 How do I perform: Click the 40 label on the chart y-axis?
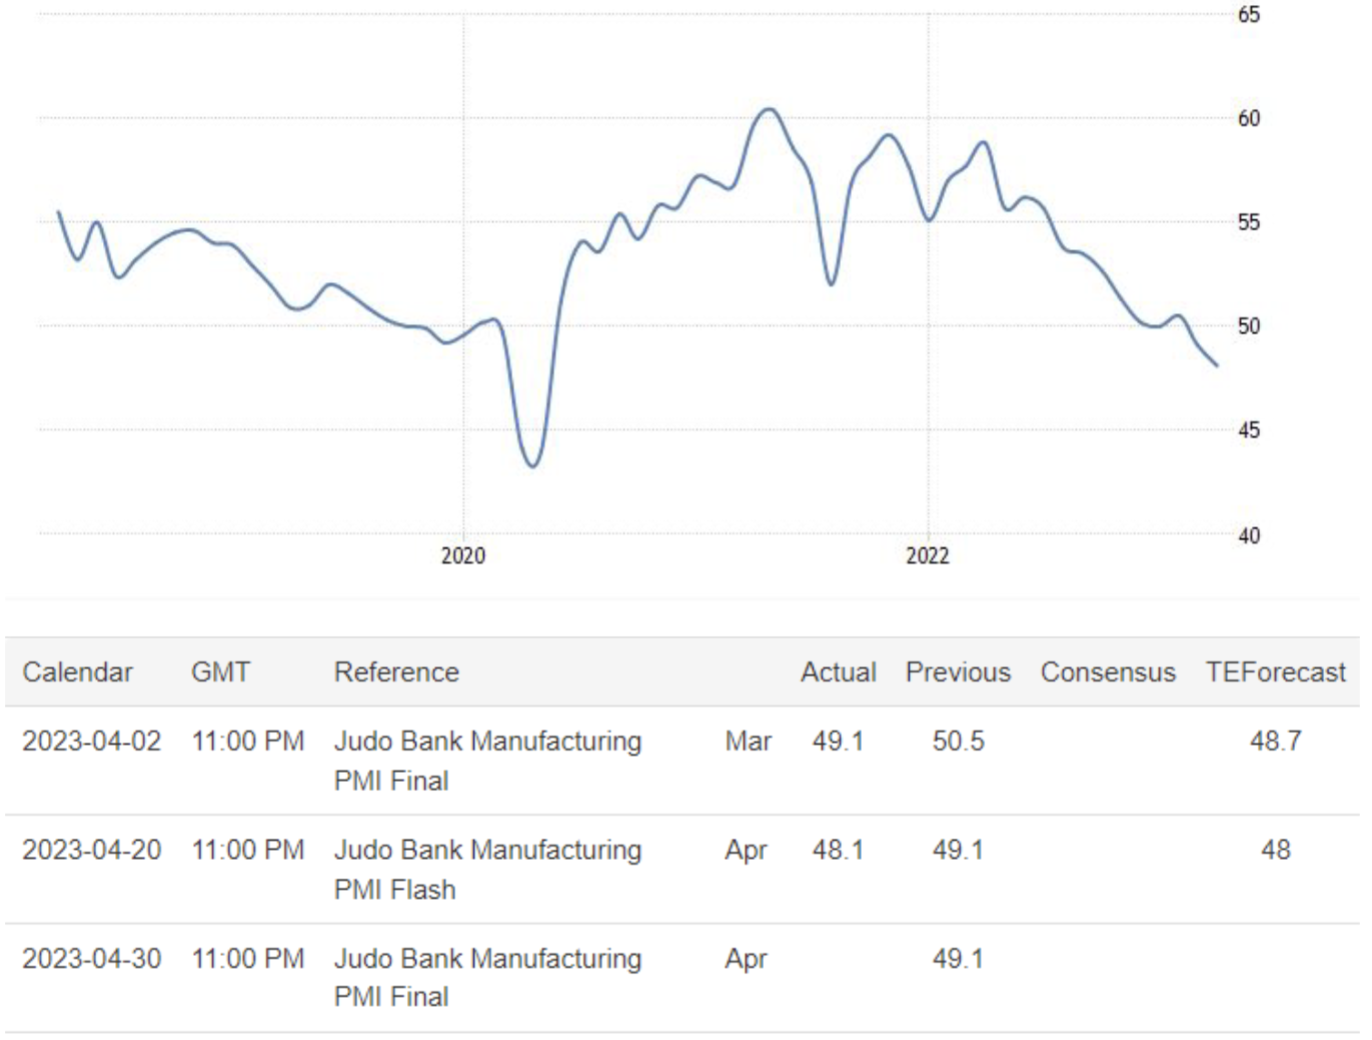click(x=1249, y=536)
